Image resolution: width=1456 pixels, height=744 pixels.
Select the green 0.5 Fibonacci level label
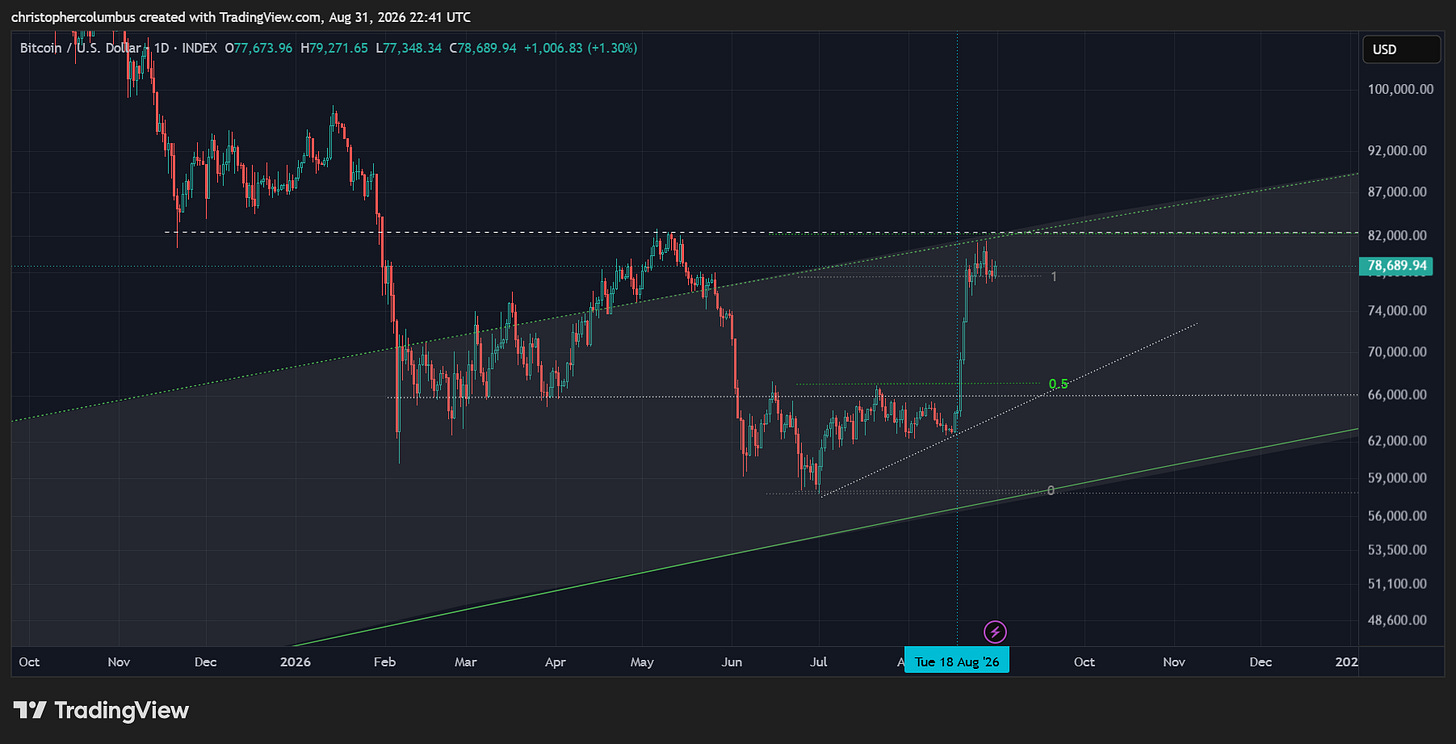point(1058,384)
